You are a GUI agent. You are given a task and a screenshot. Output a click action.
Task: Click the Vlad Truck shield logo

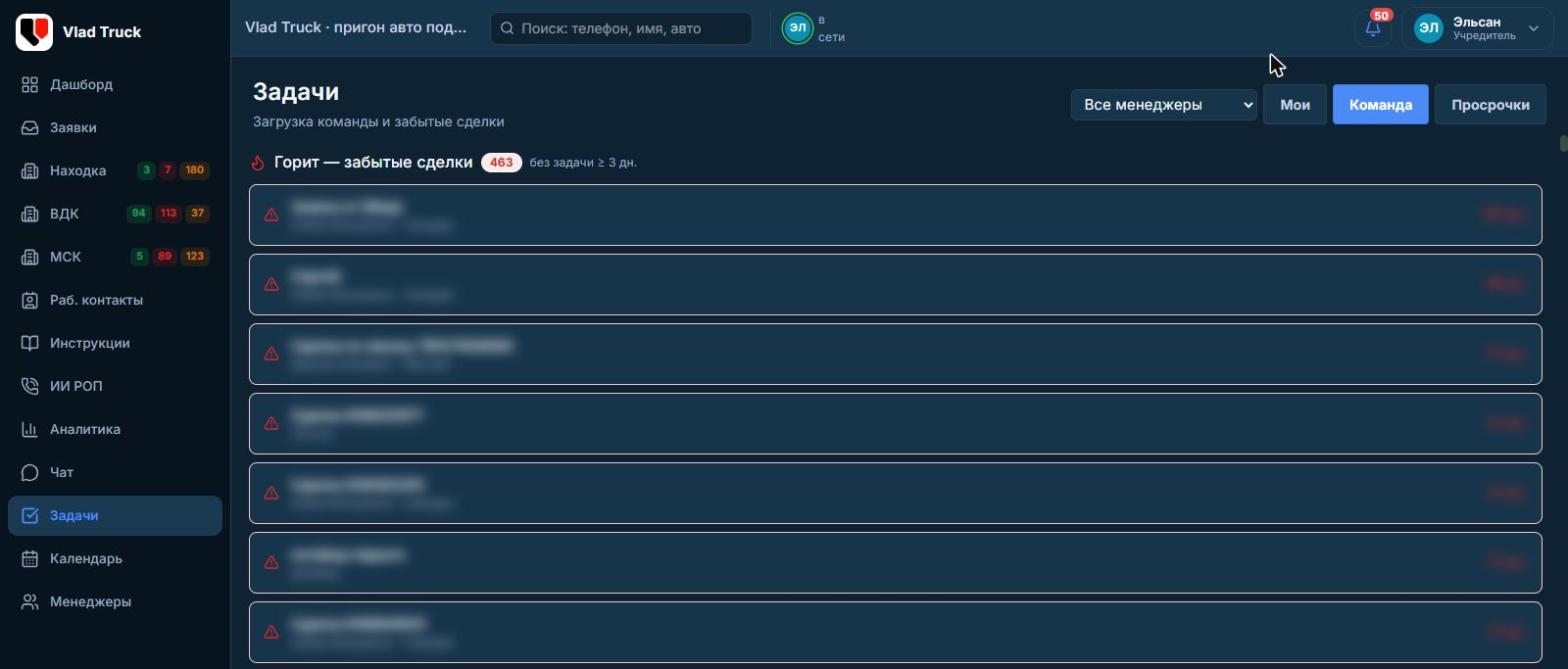click(34, 32)
